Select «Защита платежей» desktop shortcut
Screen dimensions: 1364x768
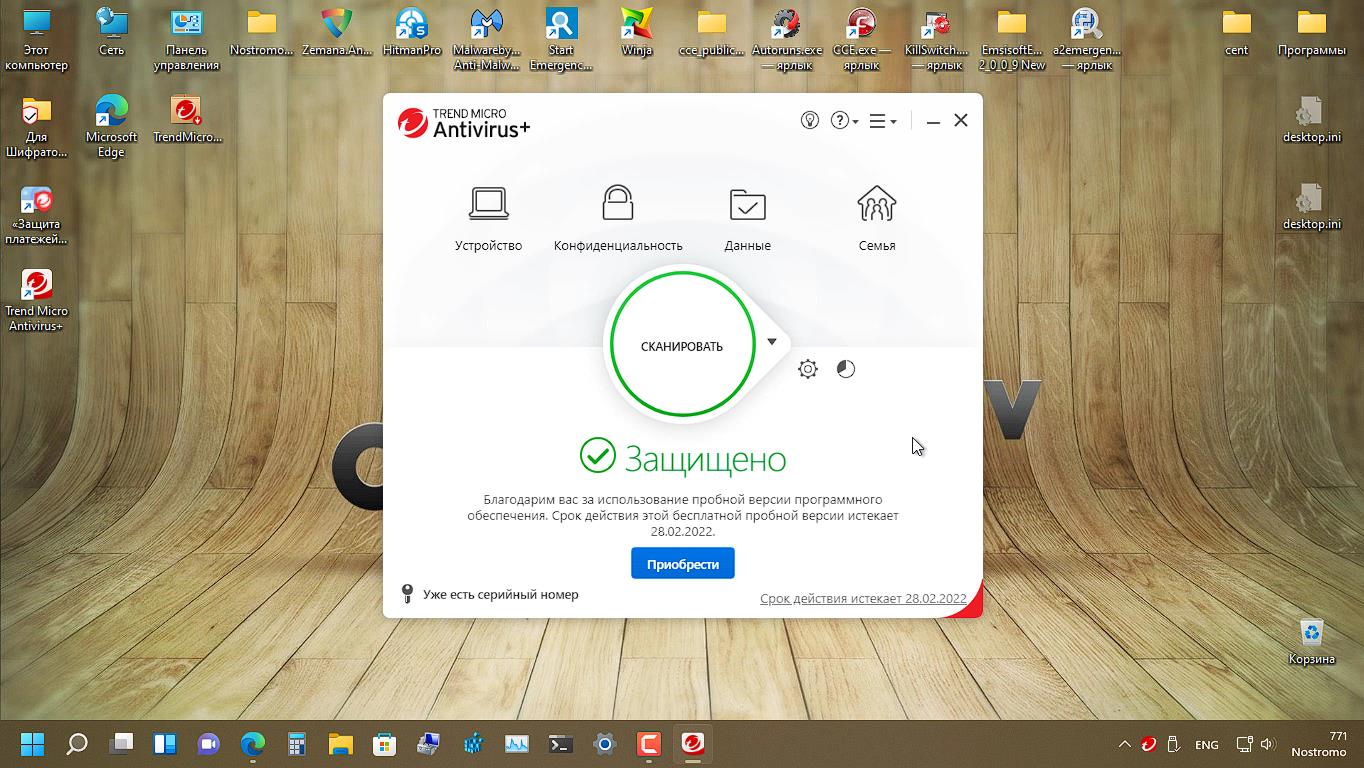[37, 214]
